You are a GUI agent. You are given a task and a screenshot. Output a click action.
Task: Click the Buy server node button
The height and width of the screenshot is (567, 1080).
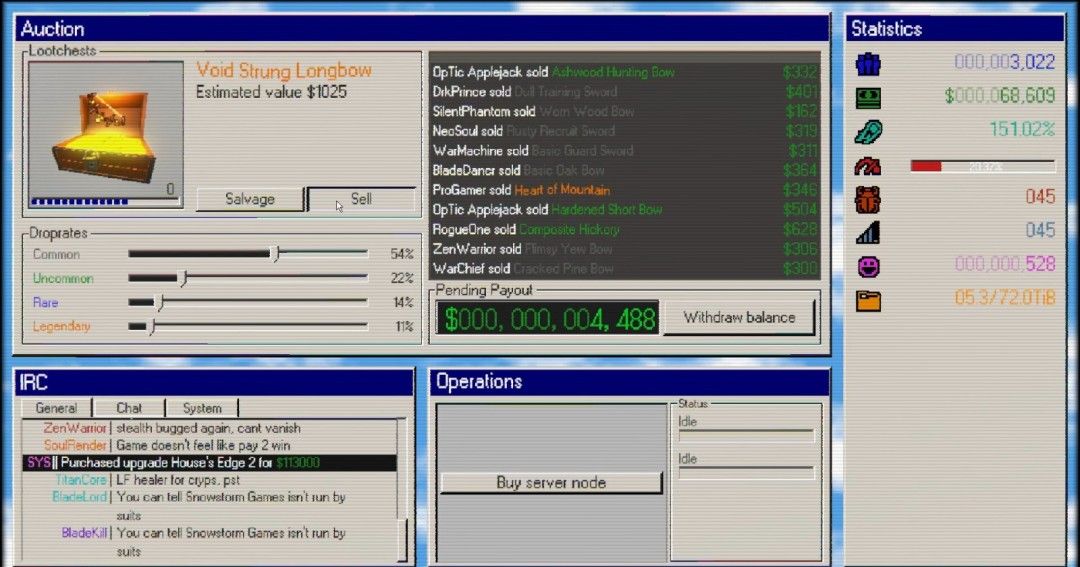551,482
